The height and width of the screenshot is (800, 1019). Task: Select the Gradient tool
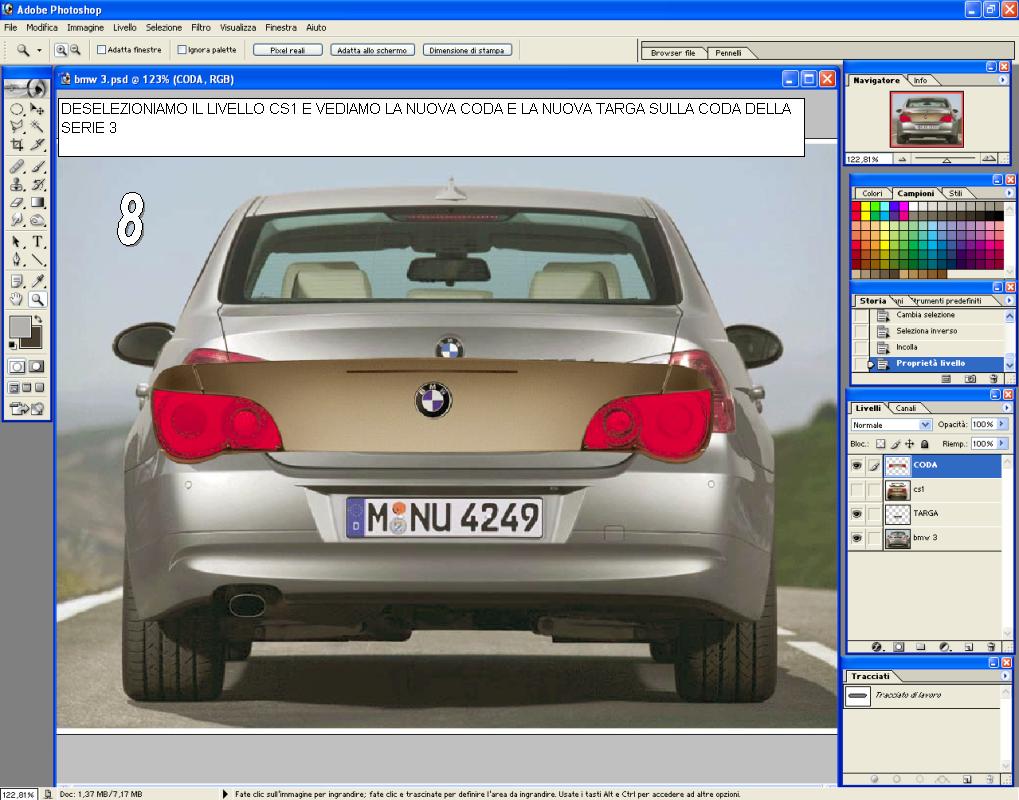37,202
